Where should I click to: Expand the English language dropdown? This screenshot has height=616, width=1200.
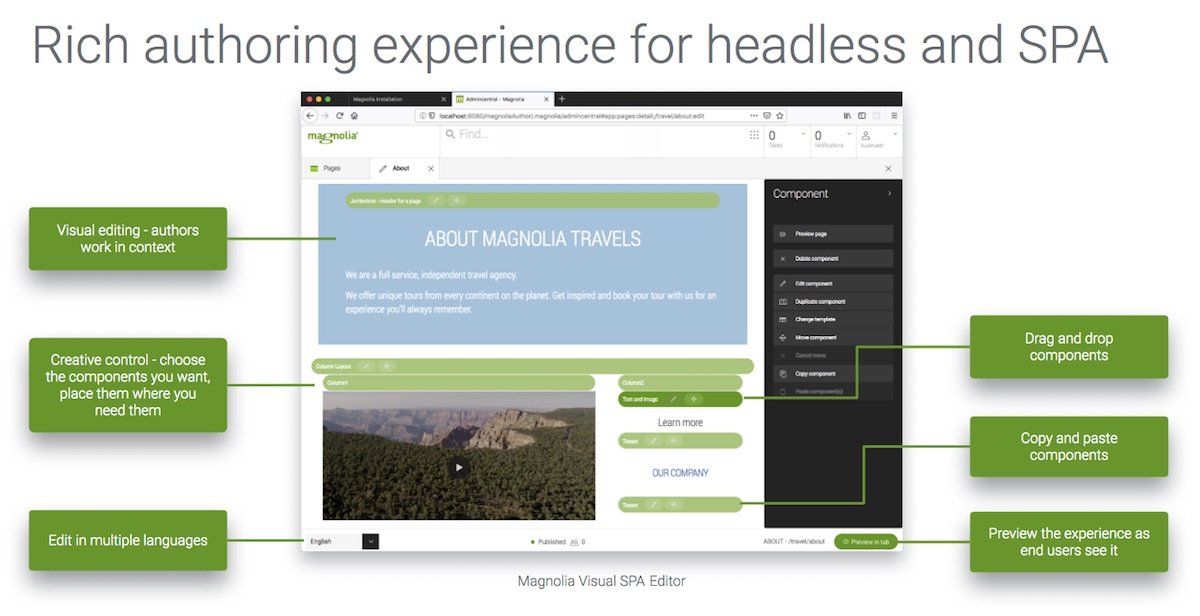[369, 541]
